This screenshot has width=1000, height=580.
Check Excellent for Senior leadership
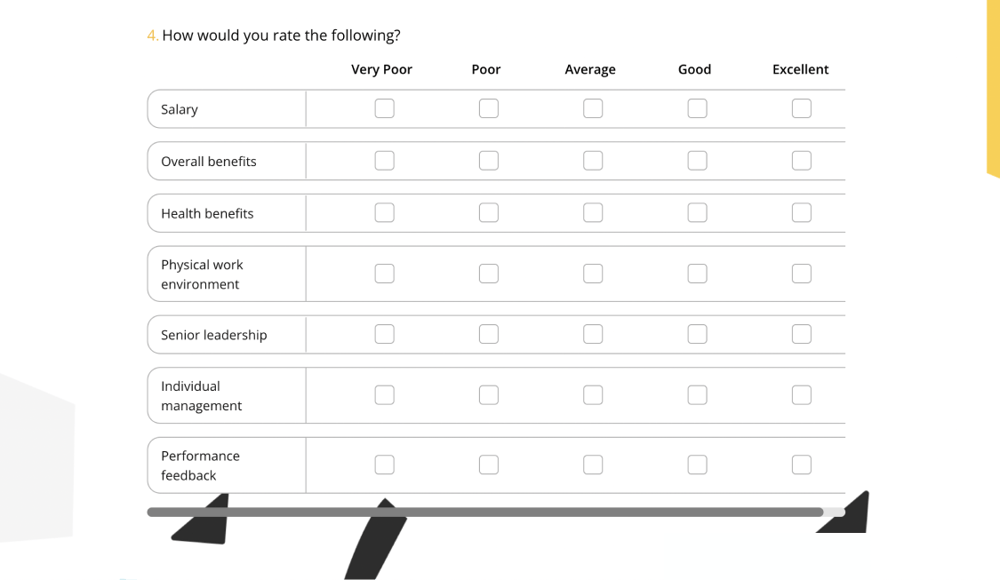click(801, 334)
